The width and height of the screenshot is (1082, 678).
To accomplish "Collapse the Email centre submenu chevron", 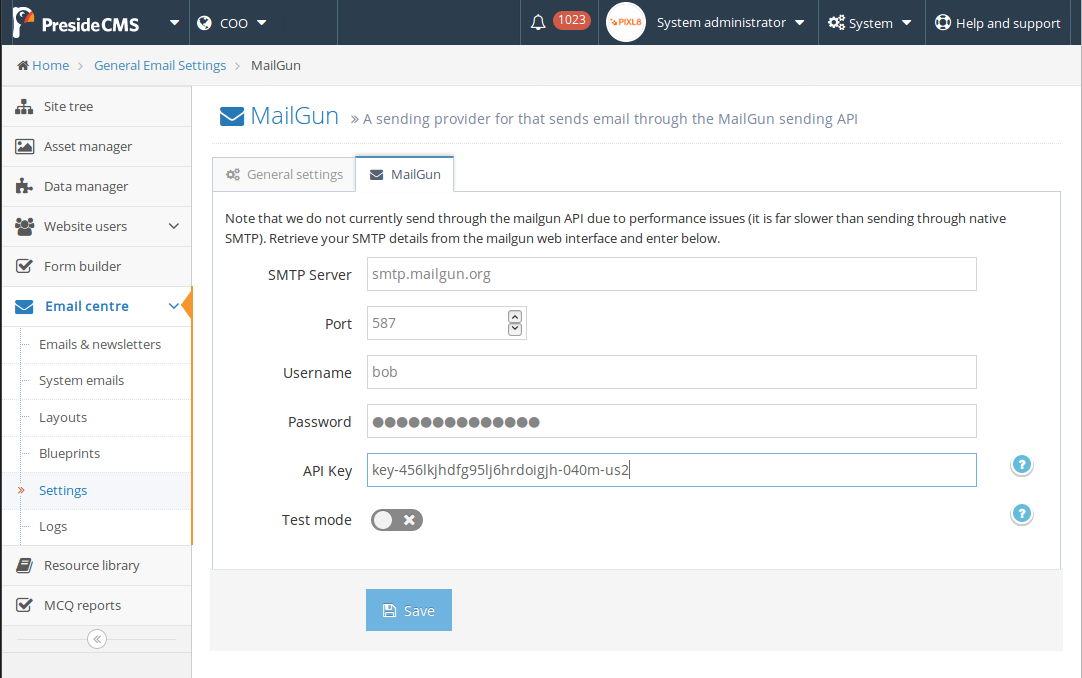I will click(174, 306).
